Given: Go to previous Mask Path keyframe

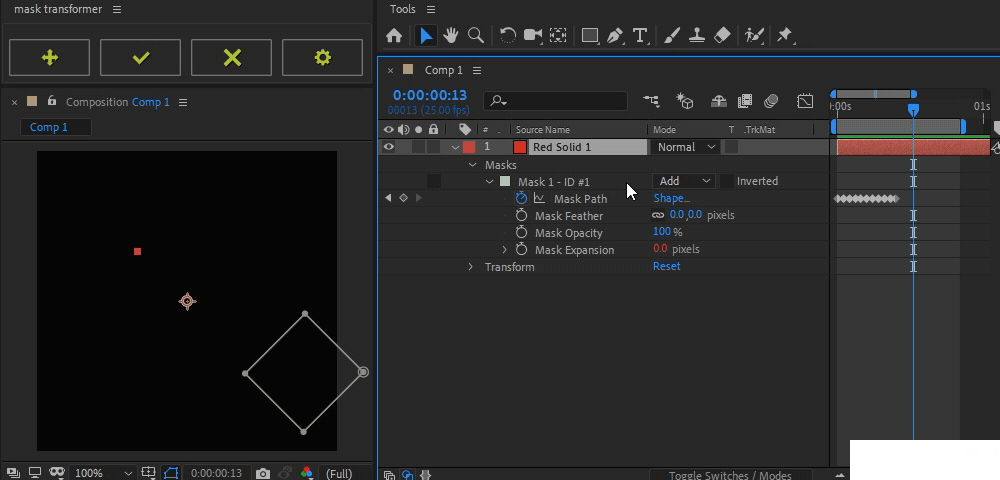Looking at the screenshot, I should click(388, 198).
